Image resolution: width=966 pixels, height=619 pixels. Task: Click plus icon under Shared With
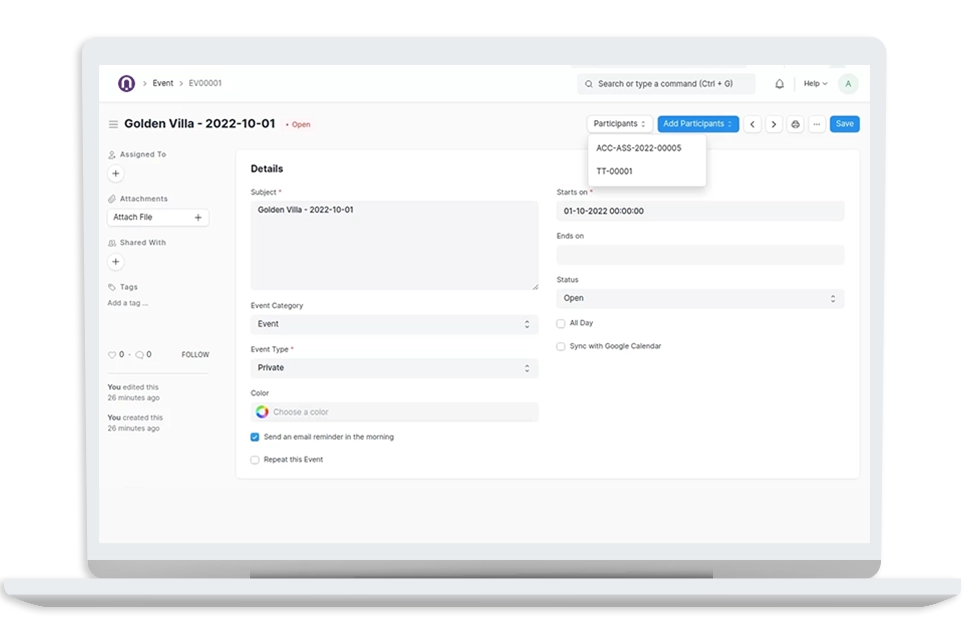coord(116,262)
